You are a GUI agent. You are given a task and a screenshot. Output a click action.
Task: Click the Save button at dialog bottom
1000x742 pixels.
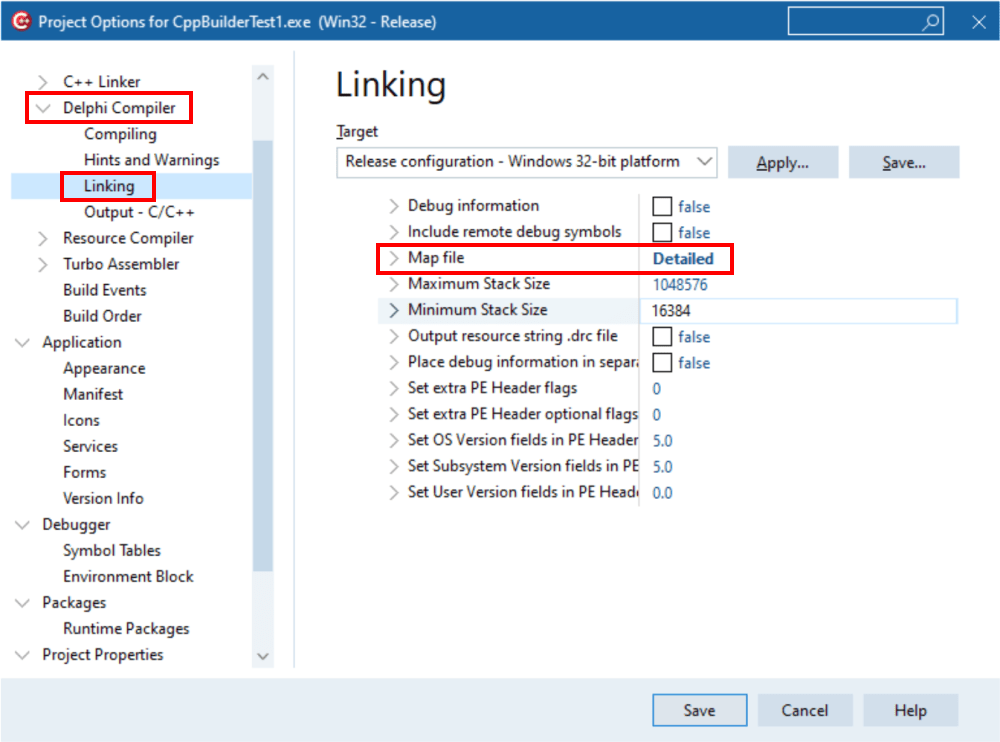[x=700, y=710]
